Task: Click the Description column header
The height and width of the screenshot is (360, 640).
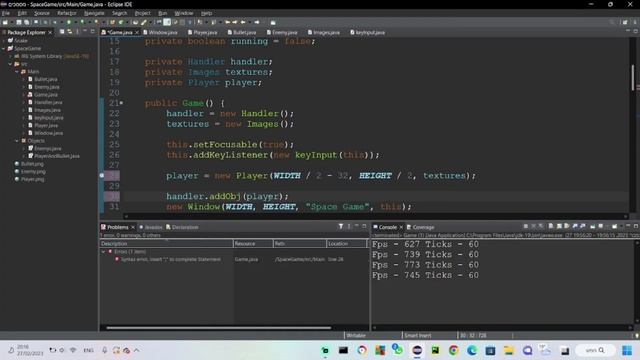Action: 166,244
